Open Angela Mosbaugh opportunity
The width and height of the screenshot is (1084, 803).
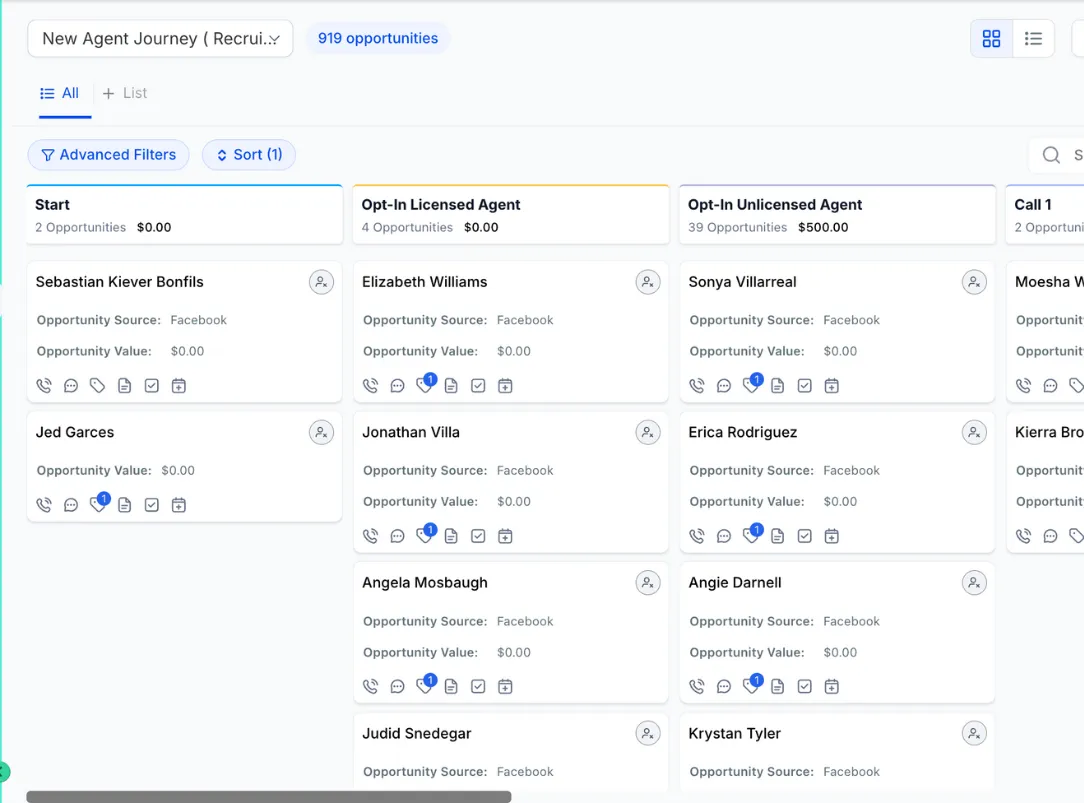pyautogui.click(x=424, y=583)
